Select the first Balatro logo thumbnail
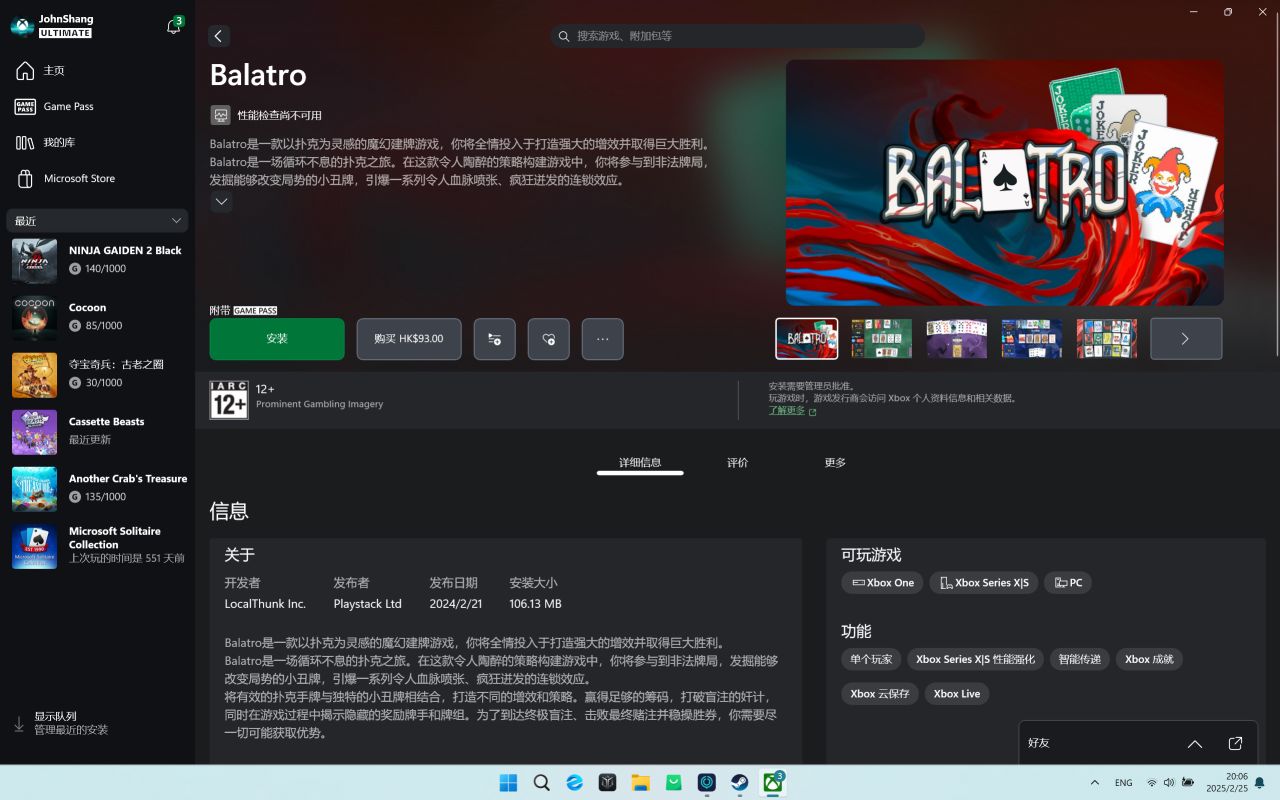This screenshot has height=800, width=1280. click(x=807, y=339)
